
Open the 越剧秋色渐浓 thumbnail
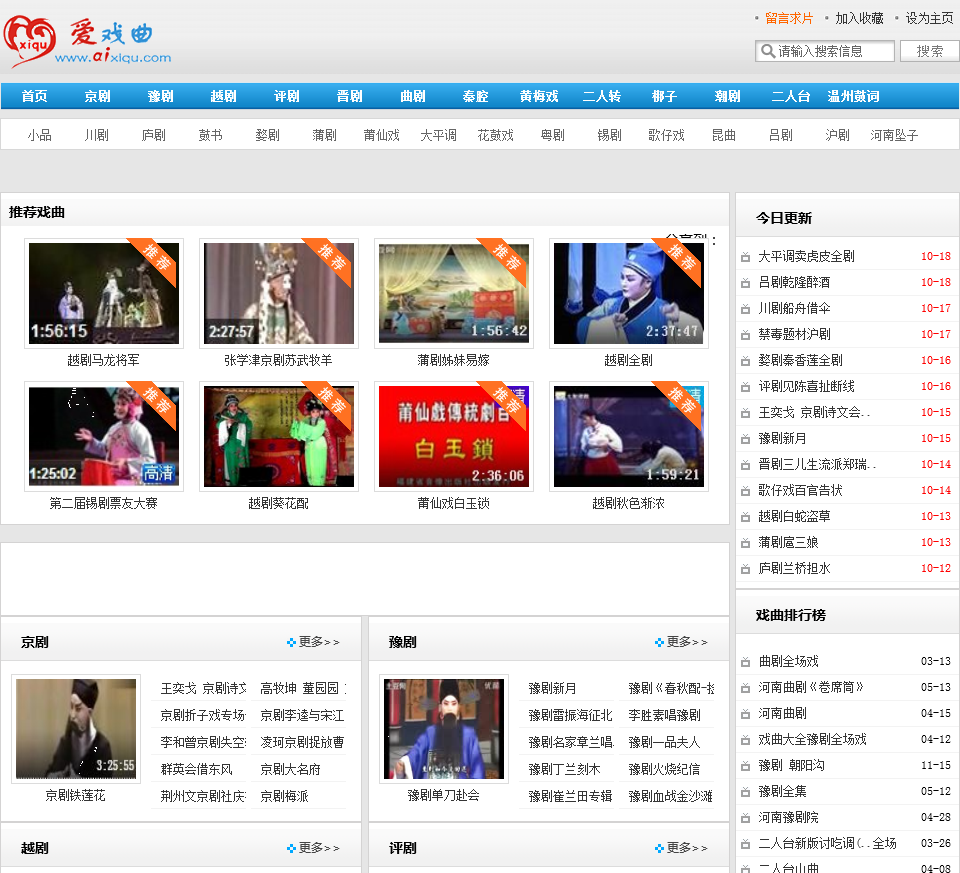click(629, 436)
